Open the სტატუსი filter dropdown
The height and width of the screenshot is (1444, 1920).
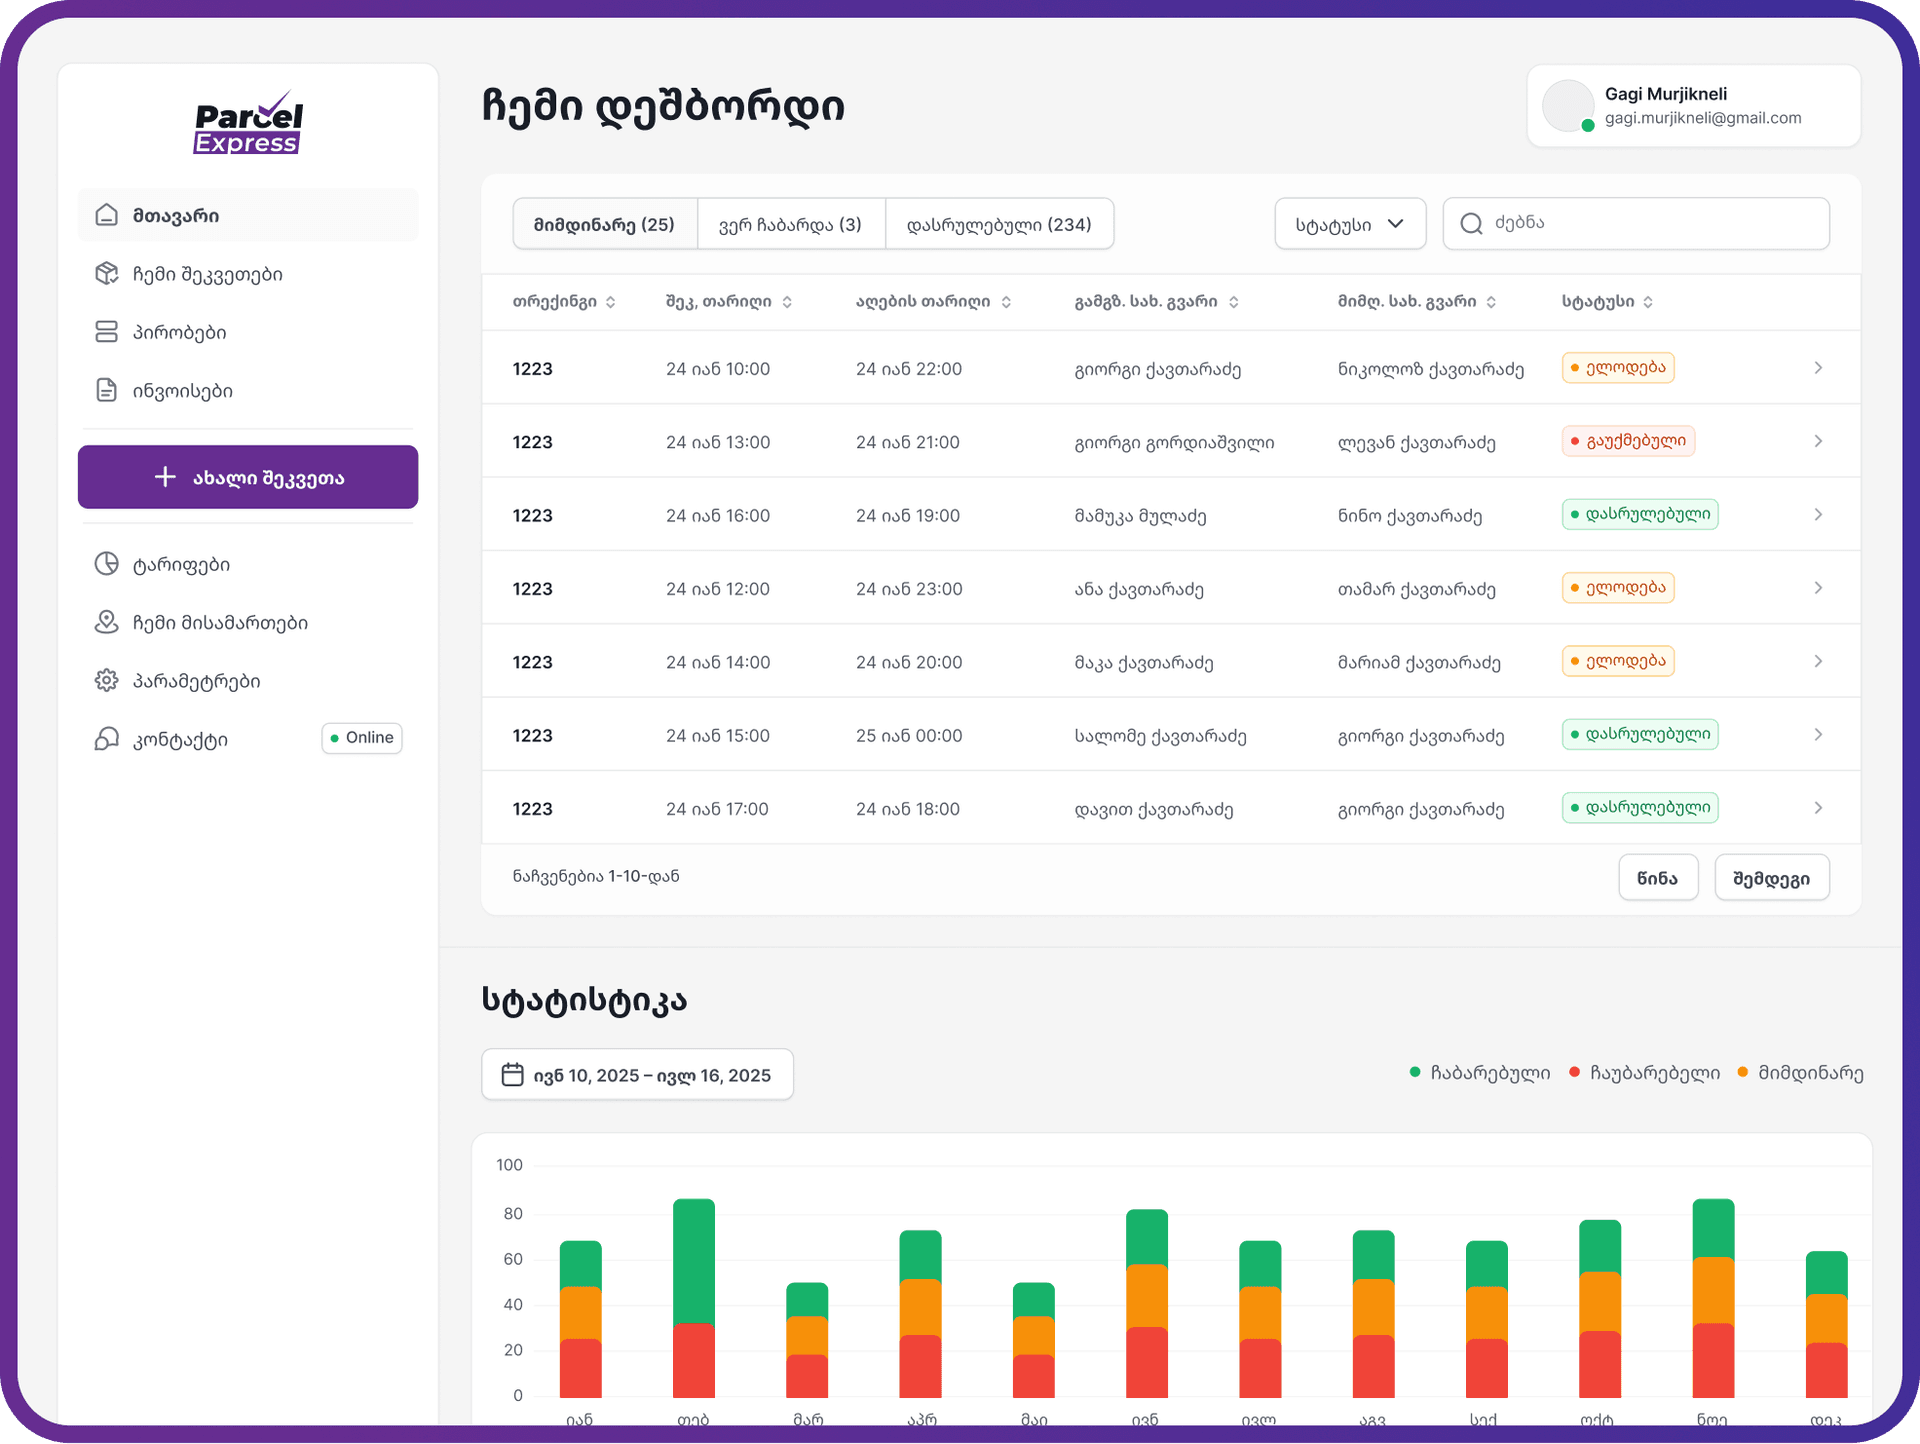coord(1349,224)
